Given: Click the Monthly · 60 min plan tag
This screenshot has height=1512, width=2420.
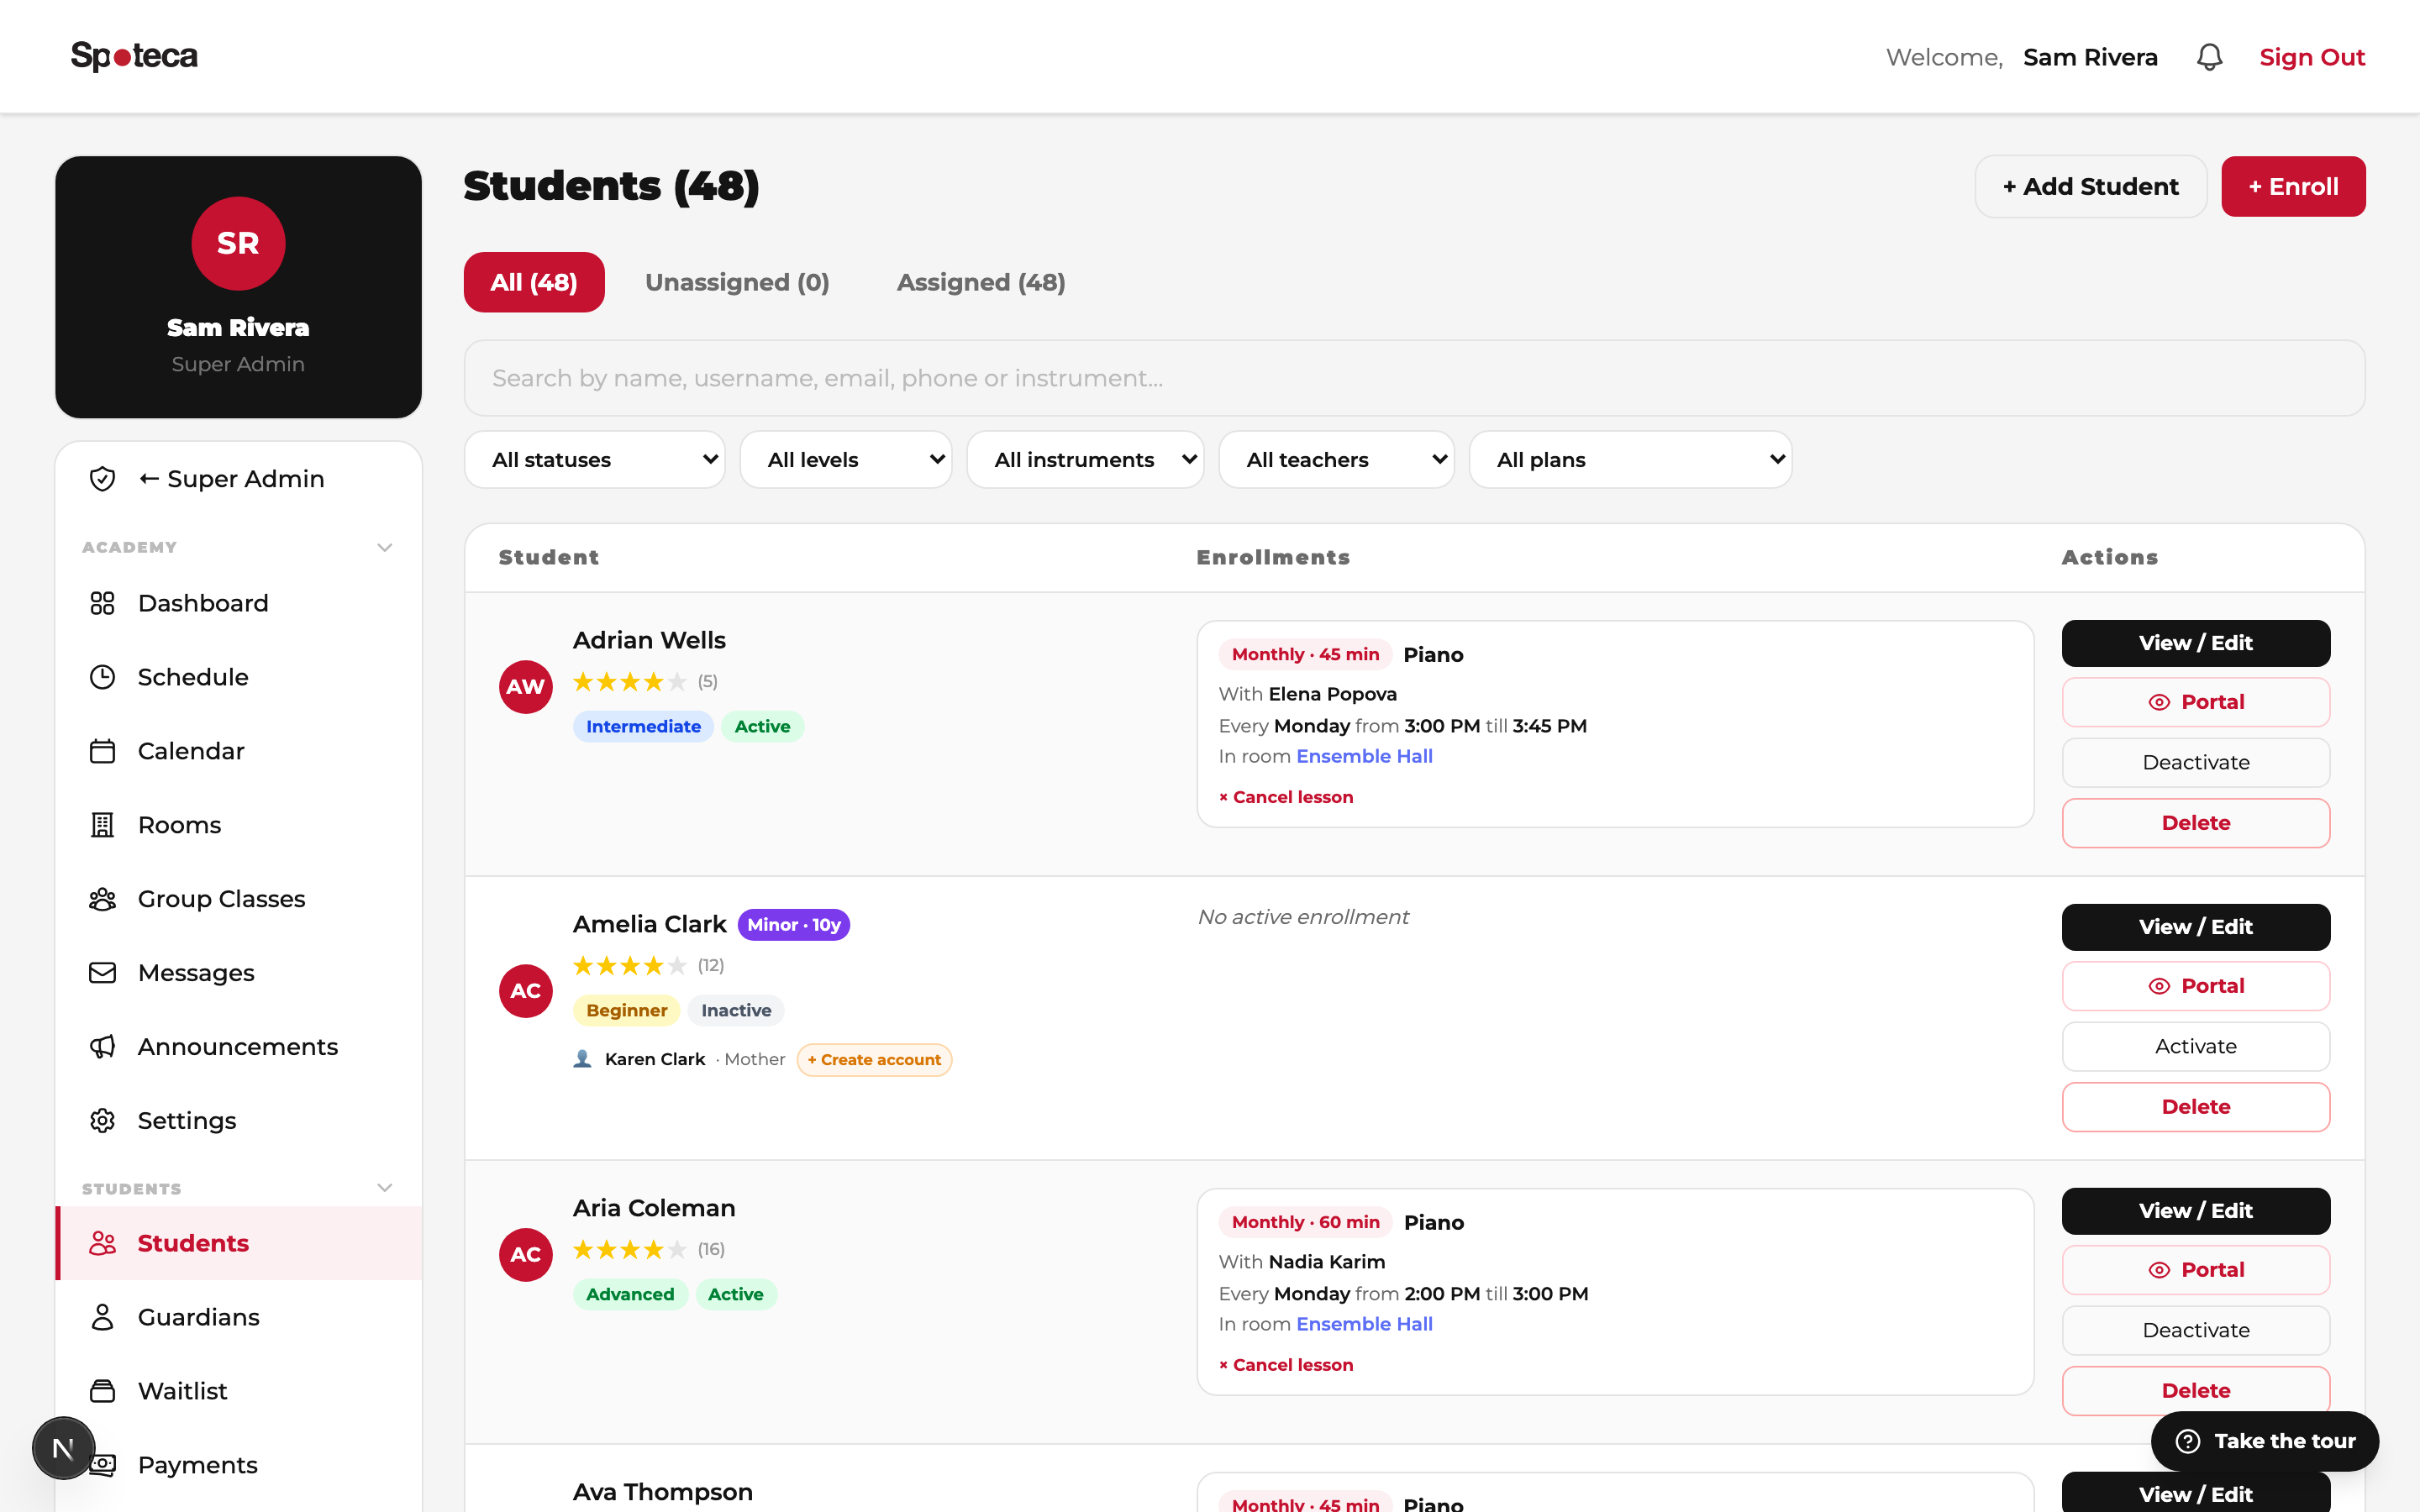Looking at the screenshot, I should pos(1305,1222).
